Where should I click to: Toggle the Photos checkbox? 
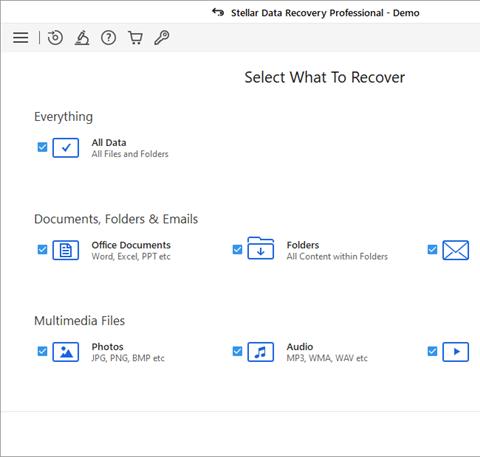[x=42, y=351]
